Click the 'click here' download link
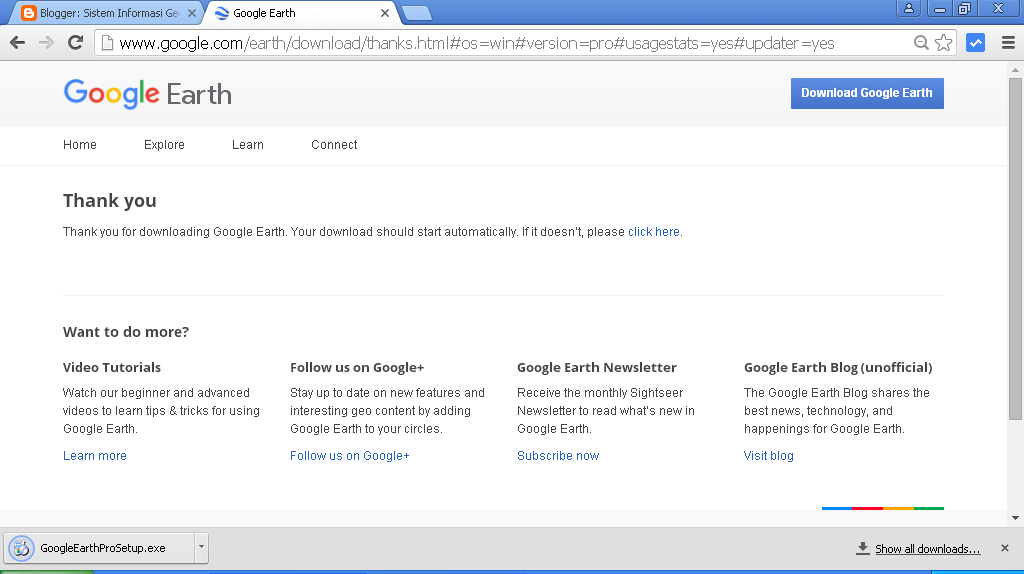 (x=654, y=232)
